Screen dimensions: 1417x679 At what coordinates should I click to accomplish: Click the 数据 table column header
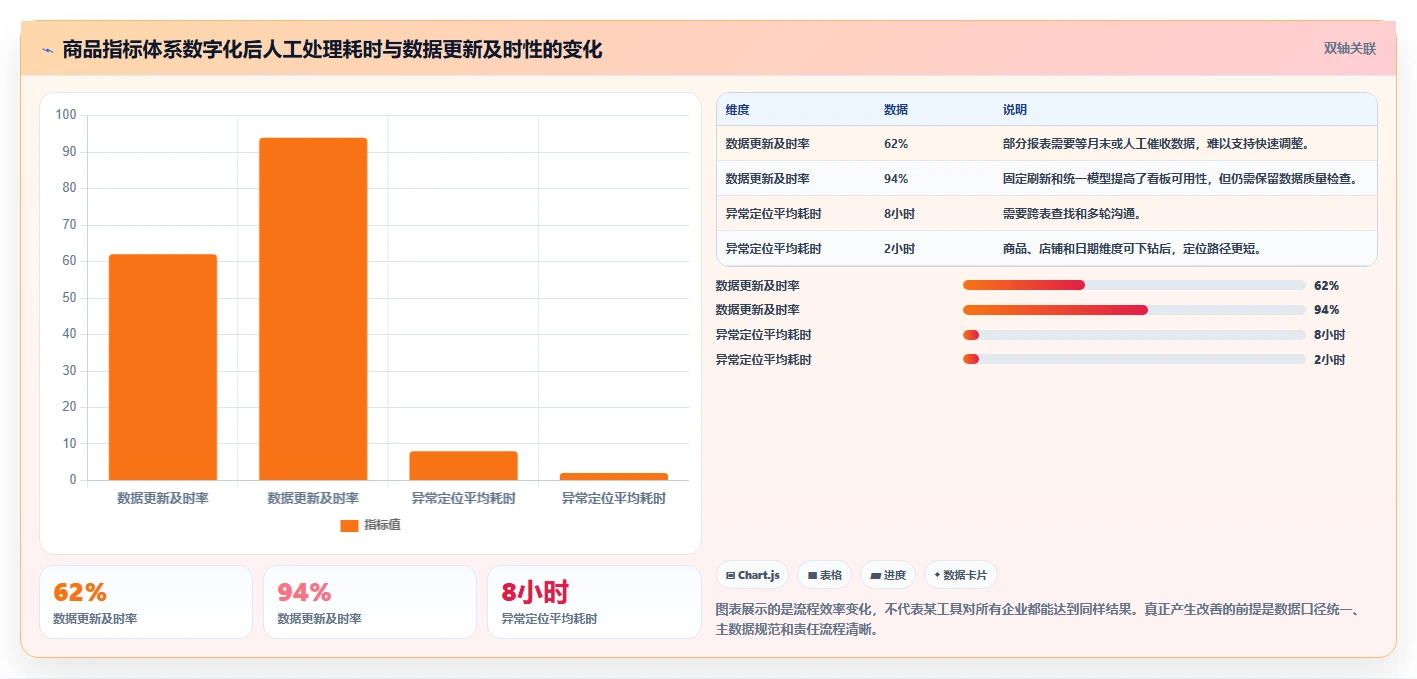896,110
